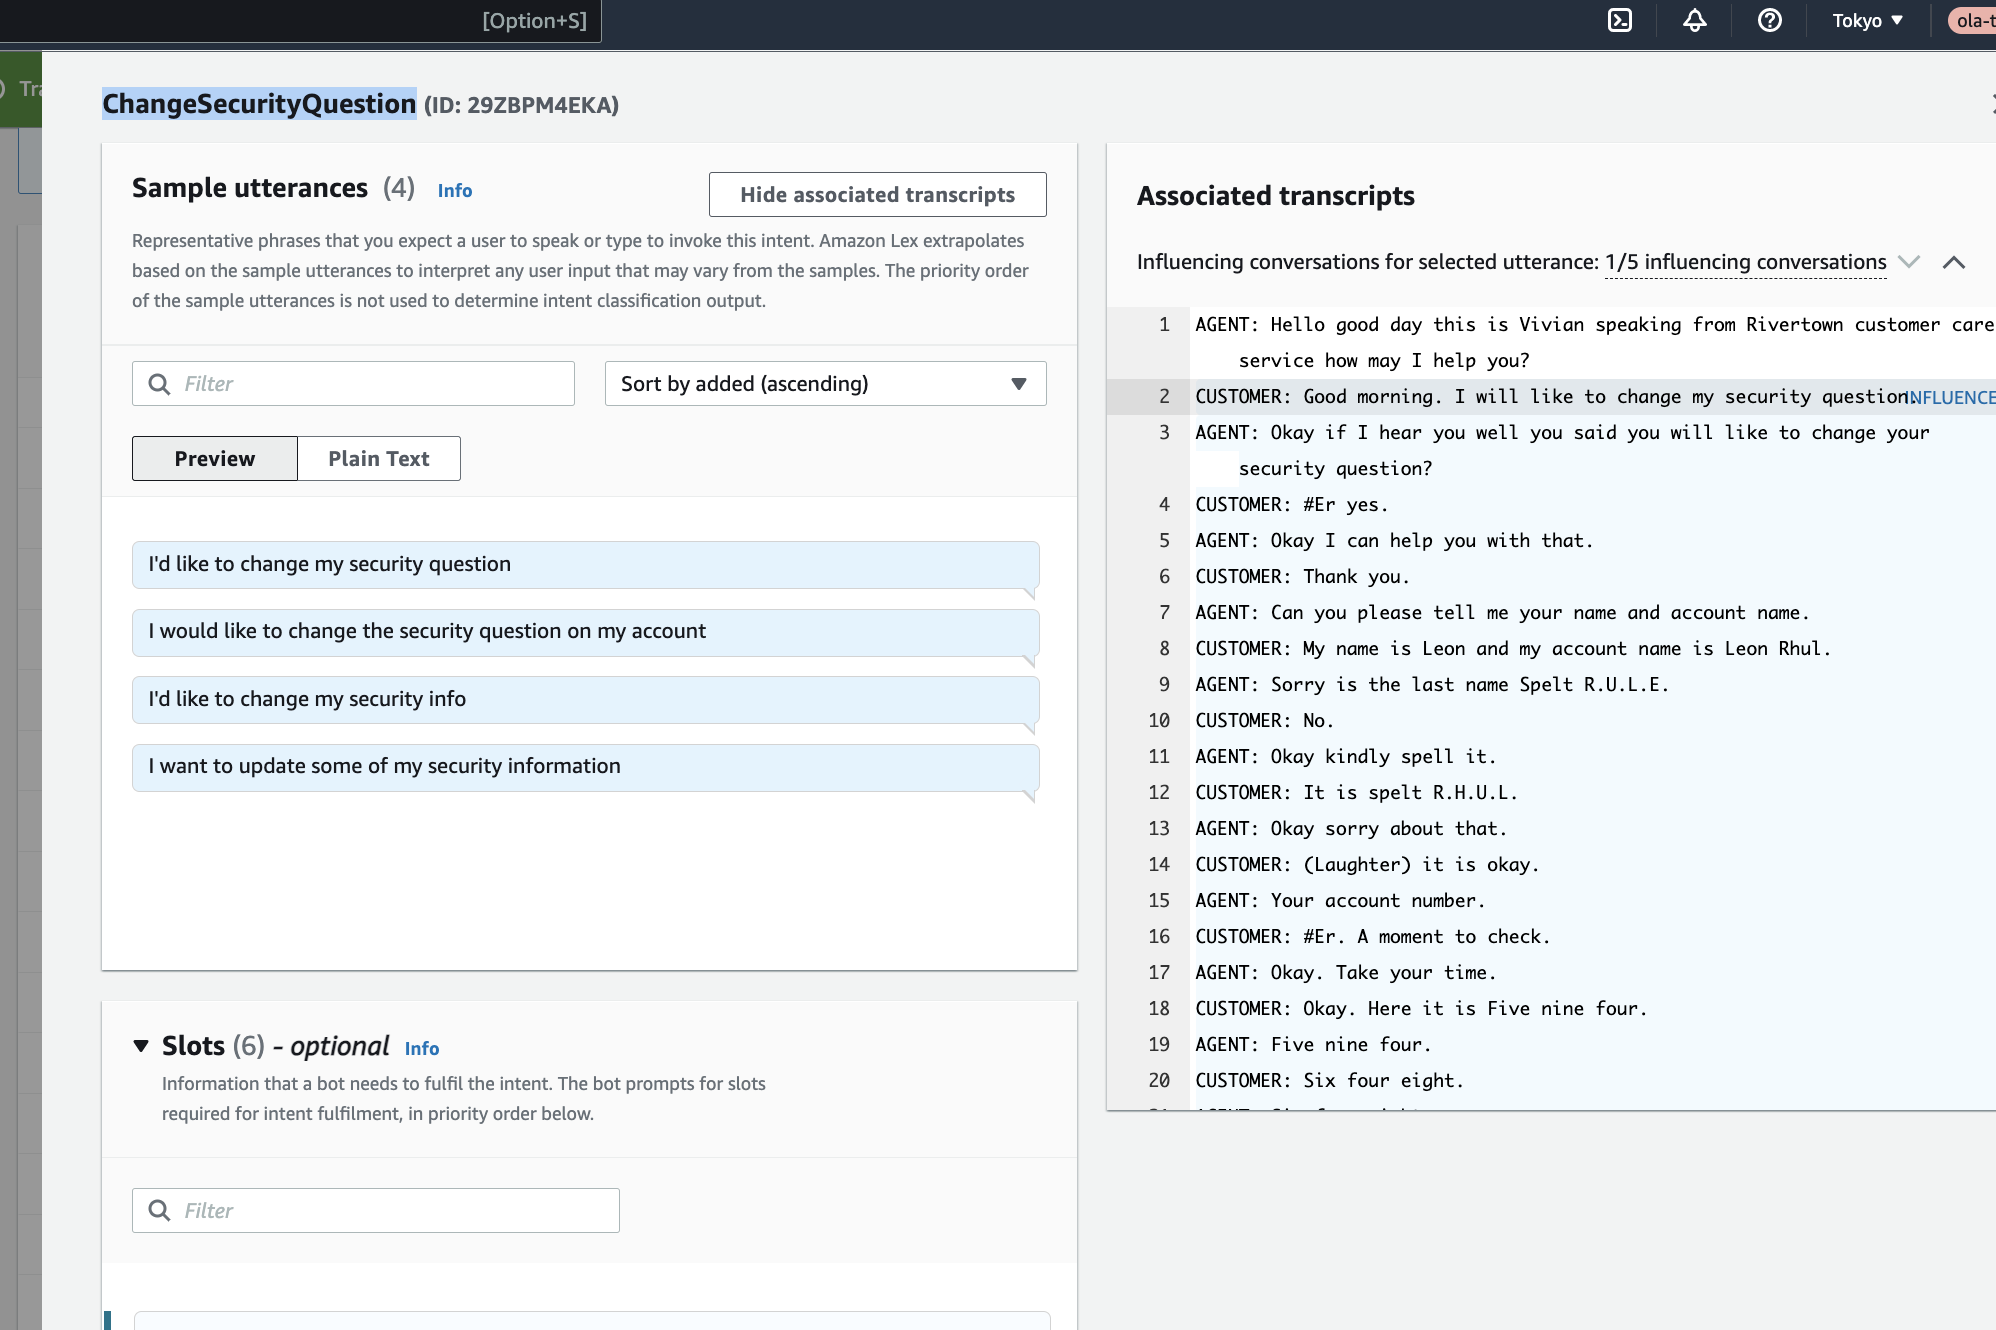Click the Hide associated transcripts button
Viewport: 1996px width, 1330px height.
pos(877,194)
